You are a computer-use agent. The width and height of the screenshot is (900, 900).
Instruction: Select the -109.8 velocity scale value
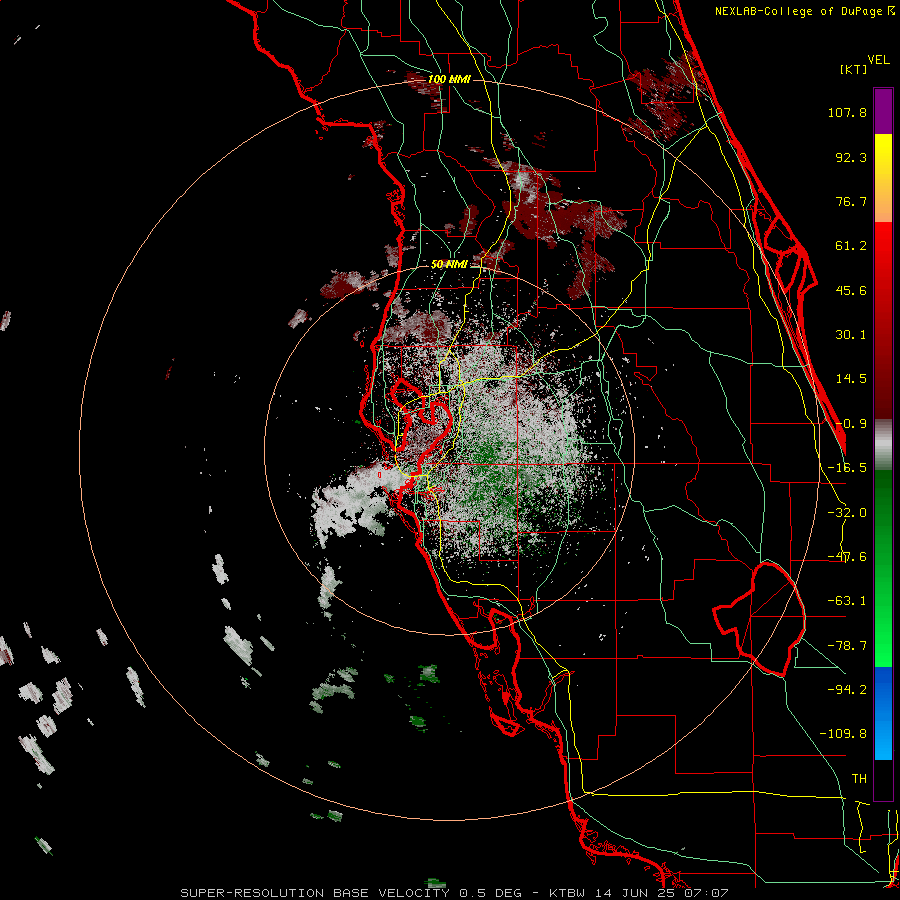(x=843, y=734)
